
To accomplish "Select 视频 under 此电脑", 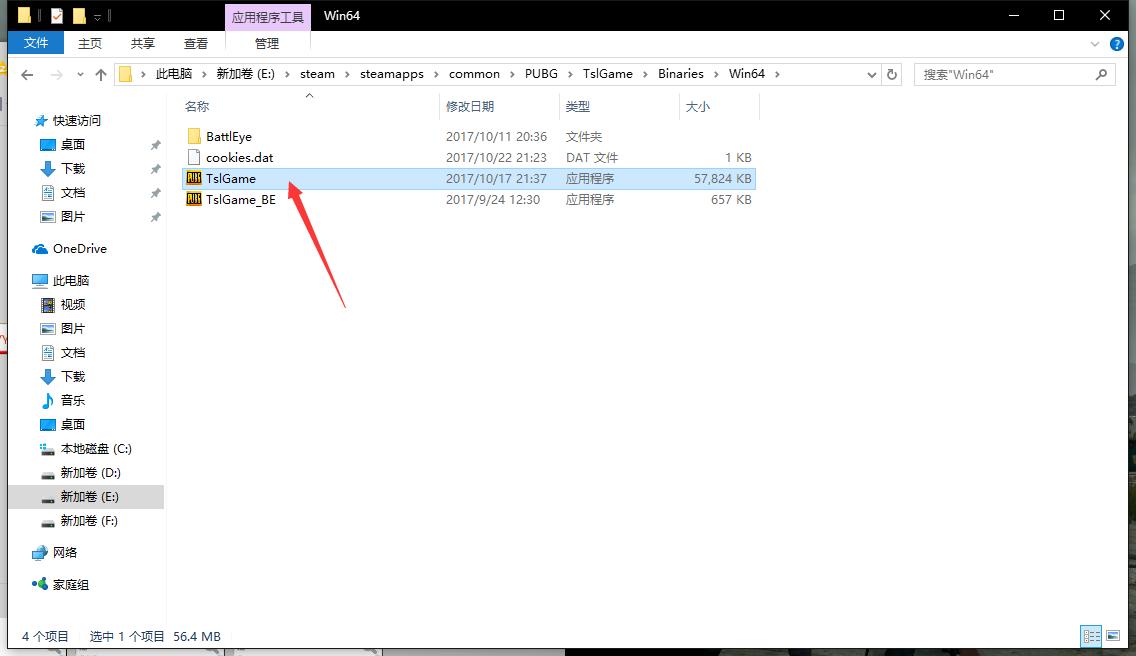I will pyautogui.click(x=63, y=304).
